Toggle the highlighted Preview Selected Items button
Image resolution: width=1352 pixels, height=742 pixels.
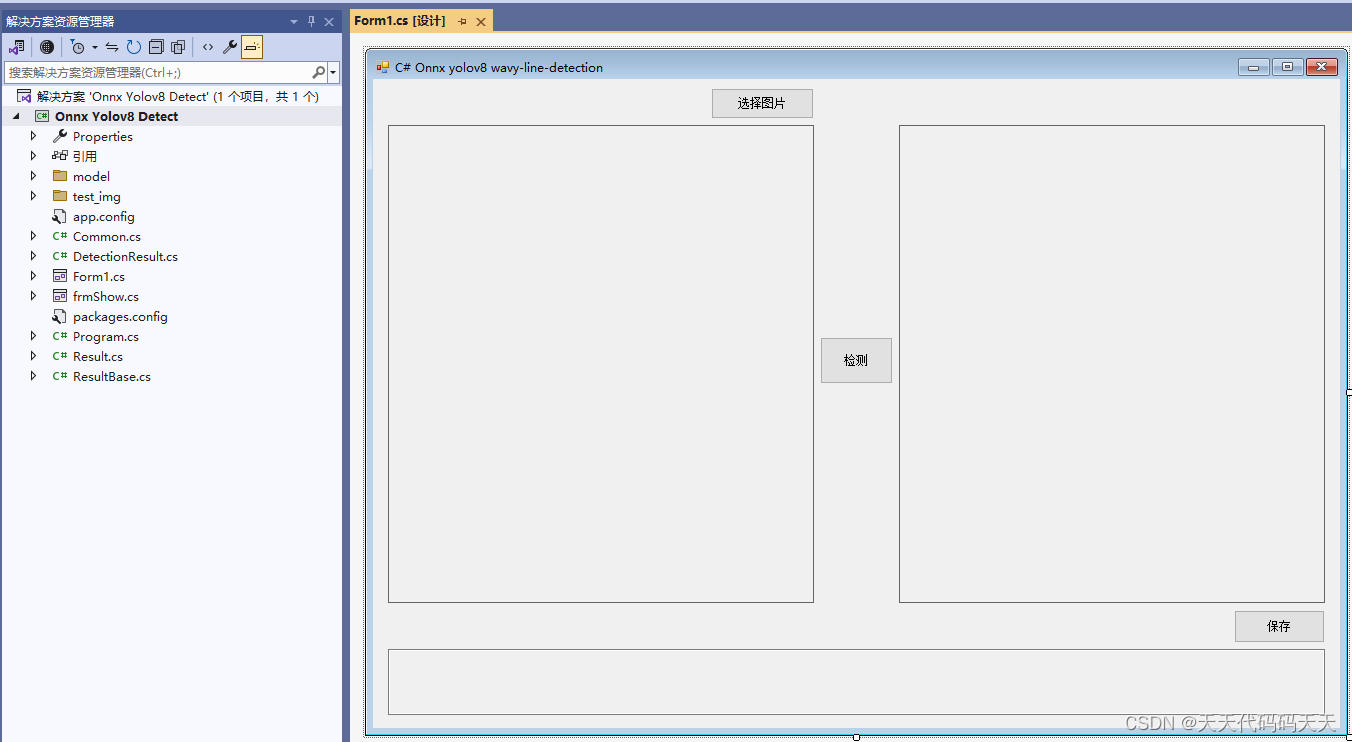click(x=251, y=46)
